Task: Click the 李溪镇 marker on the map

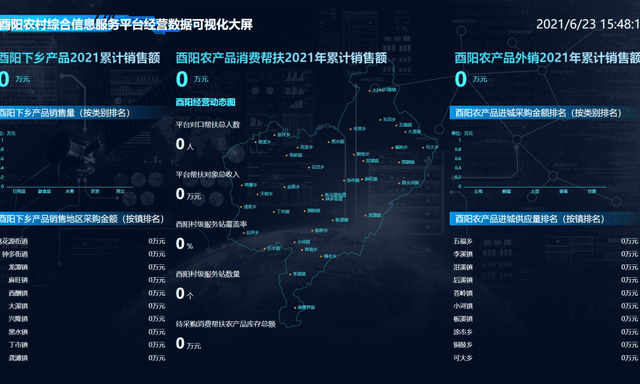Action: tap(298, 274)
